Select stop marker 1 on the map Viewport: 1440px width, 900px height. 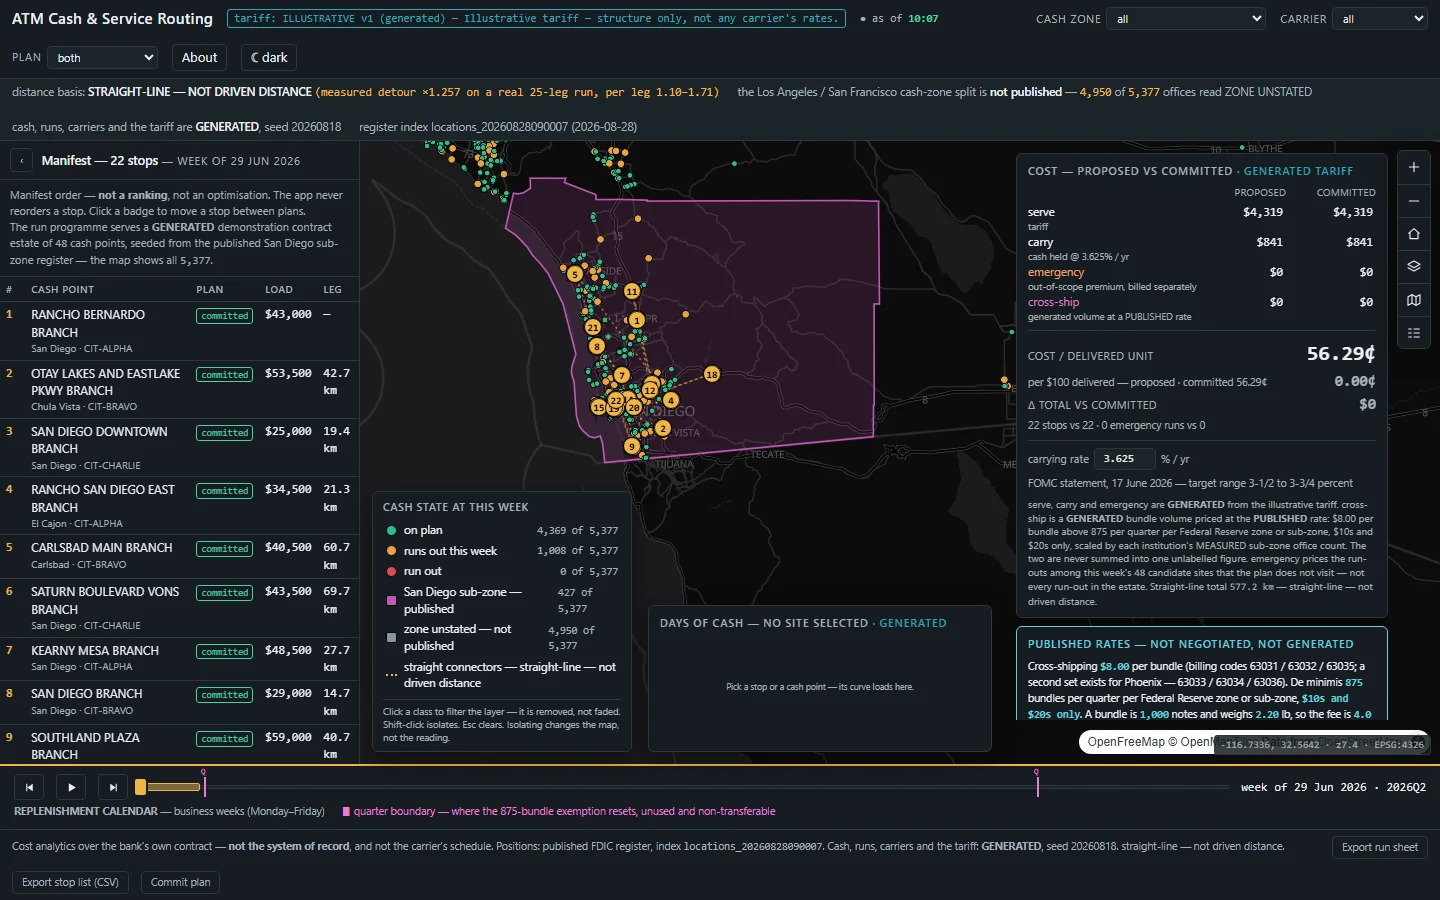637,320
